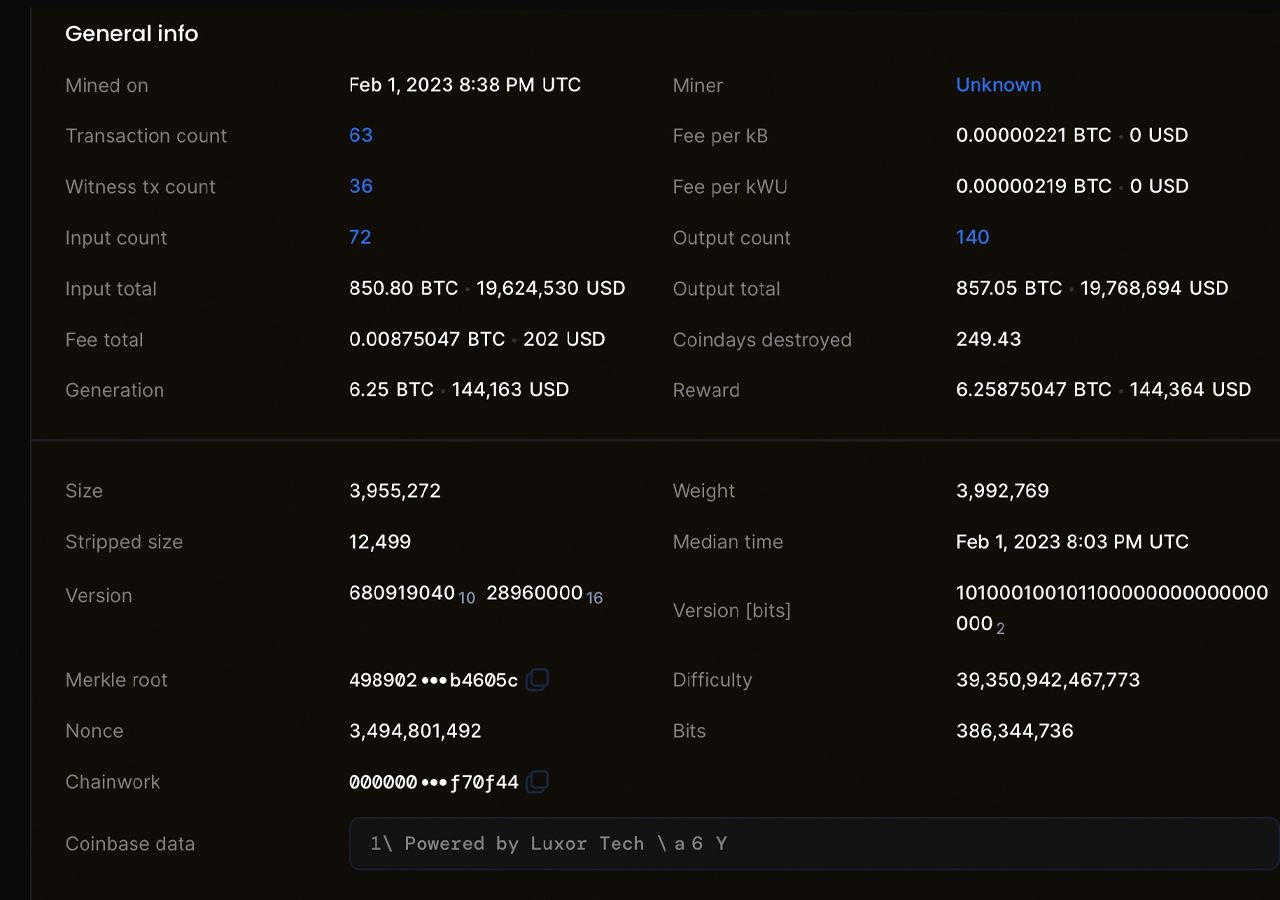Click the Merkle root hash text
Image resolution: width=1280 pixels, height=900 pixels.
pos(434,680)
